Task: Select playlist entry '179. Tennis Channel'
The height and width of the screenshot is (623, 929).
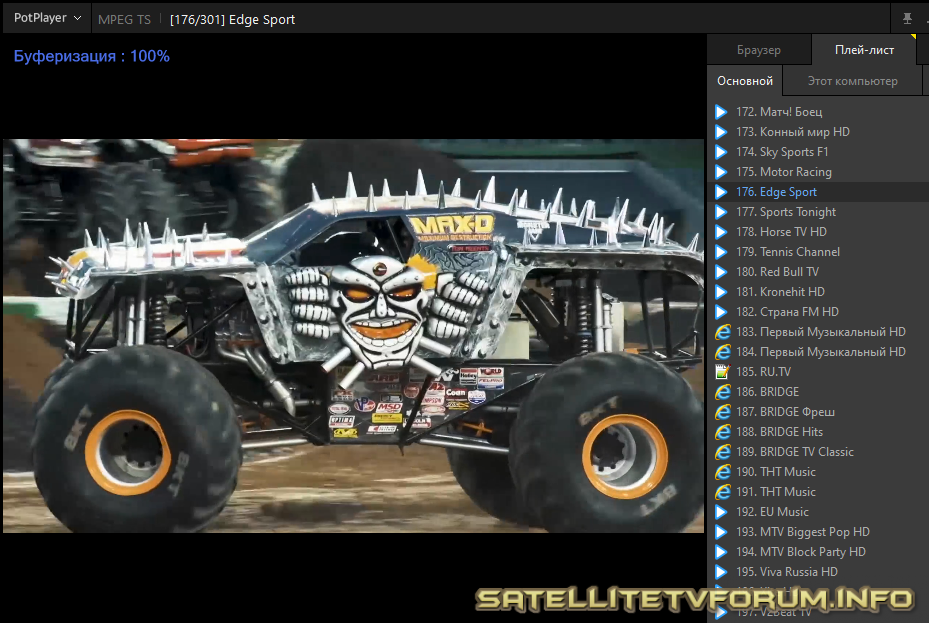Action: (818, 252)
